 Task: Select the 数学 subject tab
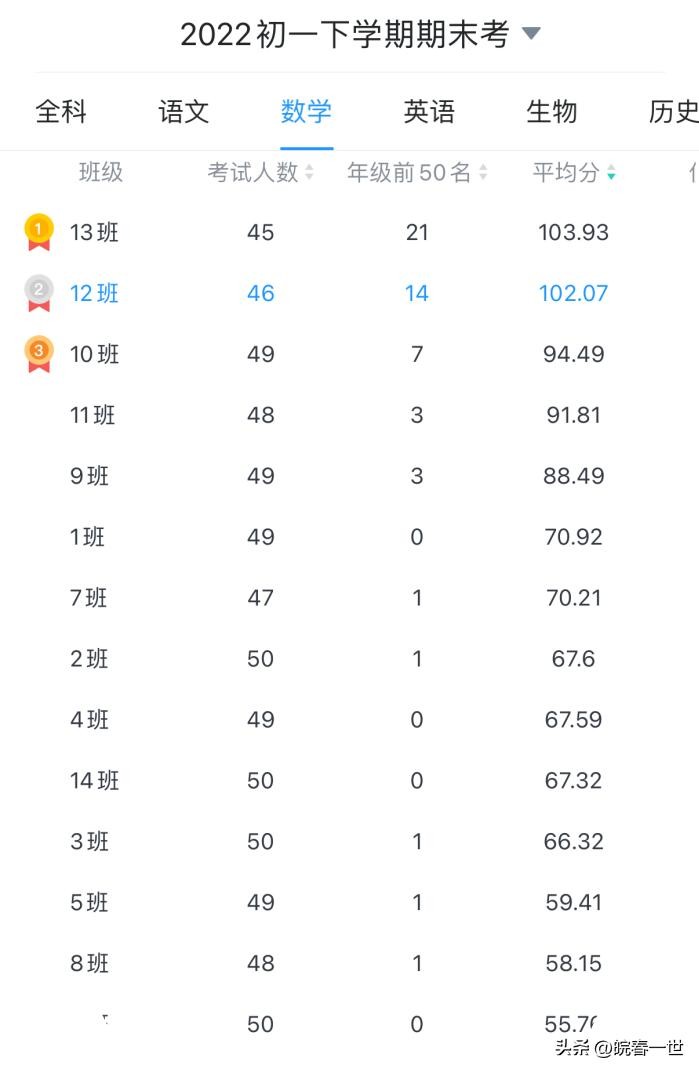point(306,111)
